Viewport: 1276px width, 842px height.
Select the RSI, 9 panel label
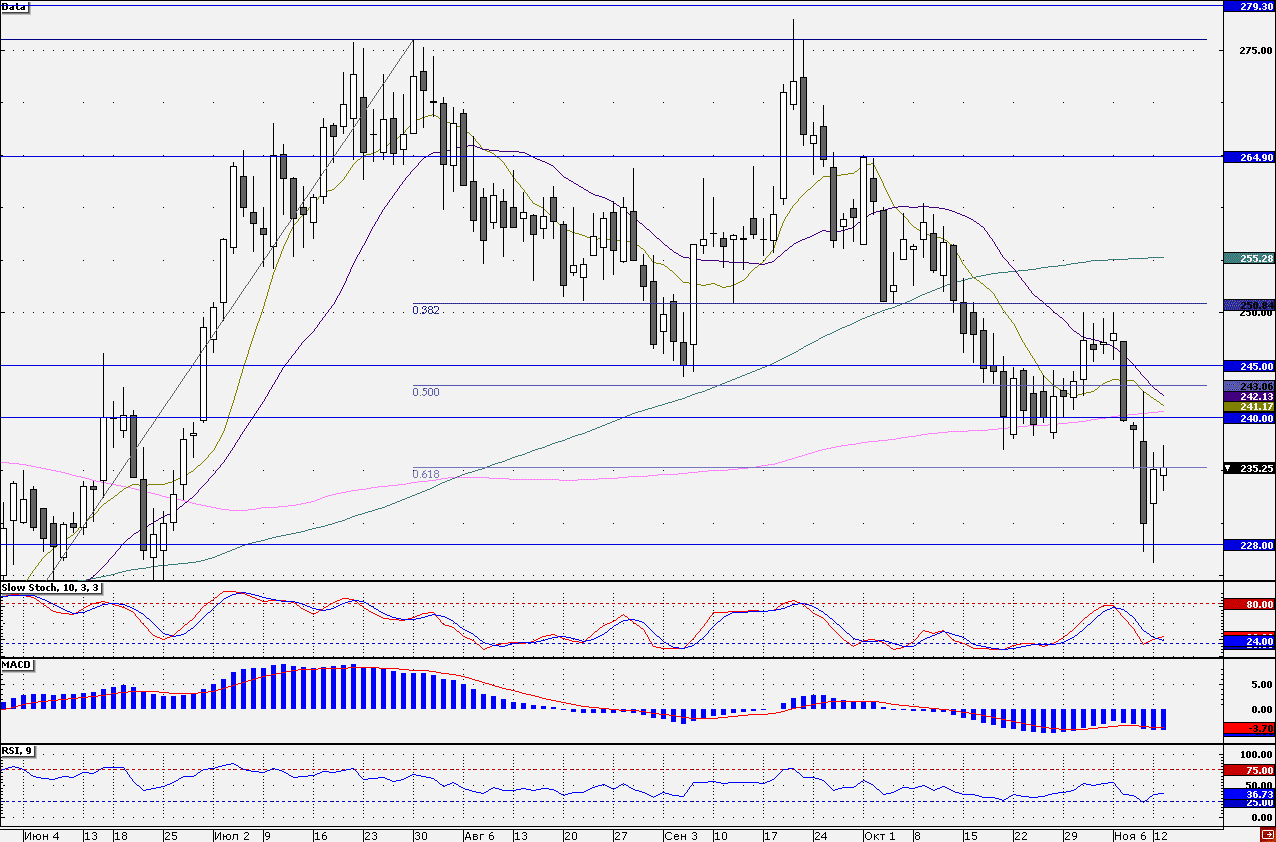(18, 751)
